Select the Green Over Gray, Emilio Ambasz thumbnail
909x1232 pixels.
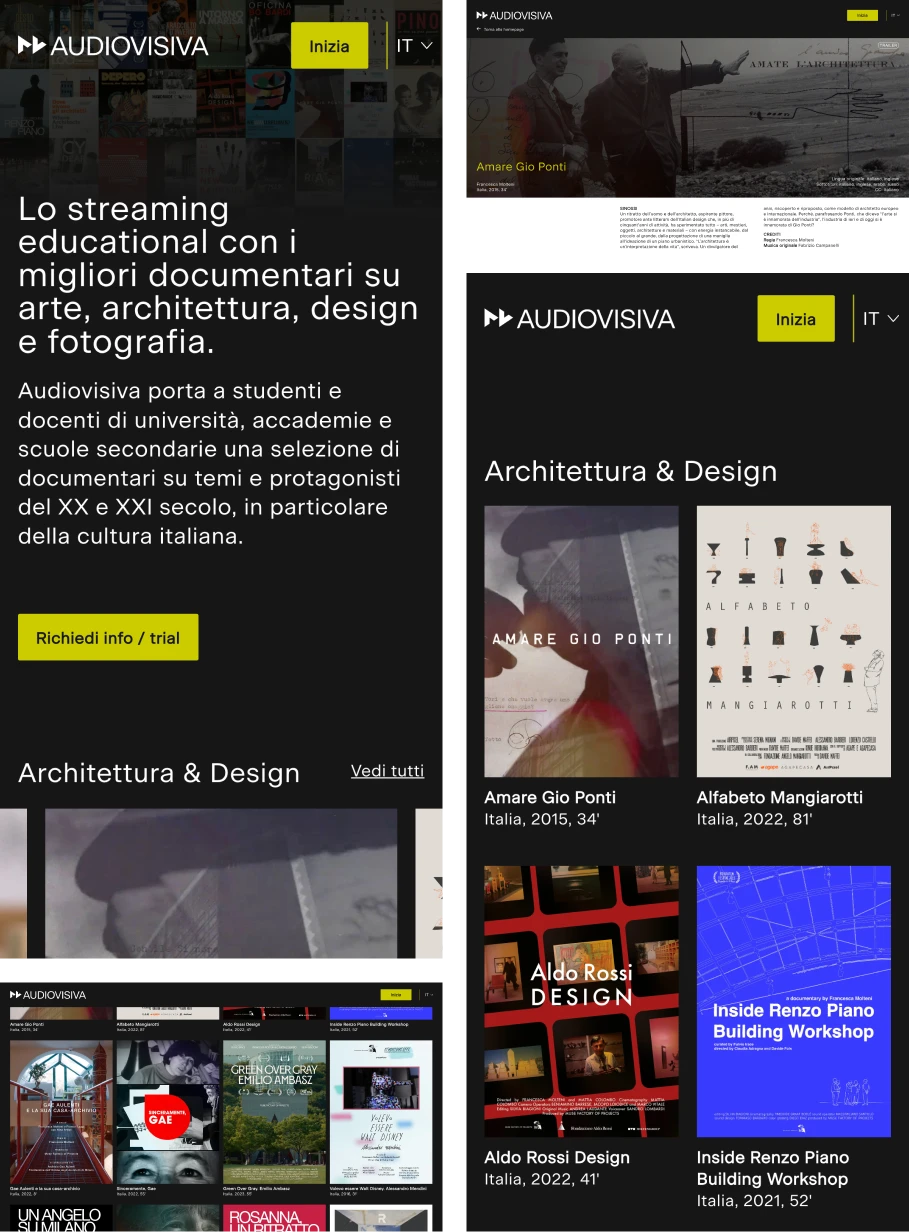[274, 1110]
